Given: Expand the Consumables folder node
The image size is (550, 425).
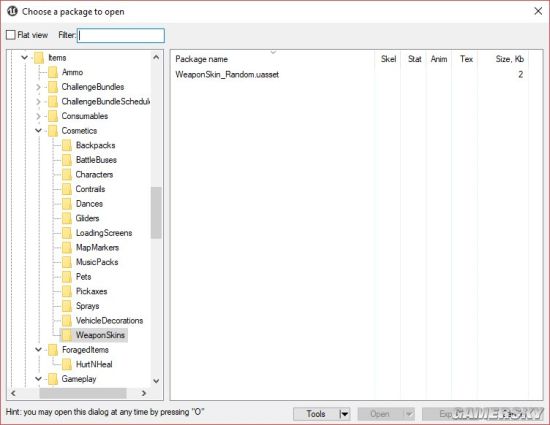Looking at the screenshot, I should point(38,116).
